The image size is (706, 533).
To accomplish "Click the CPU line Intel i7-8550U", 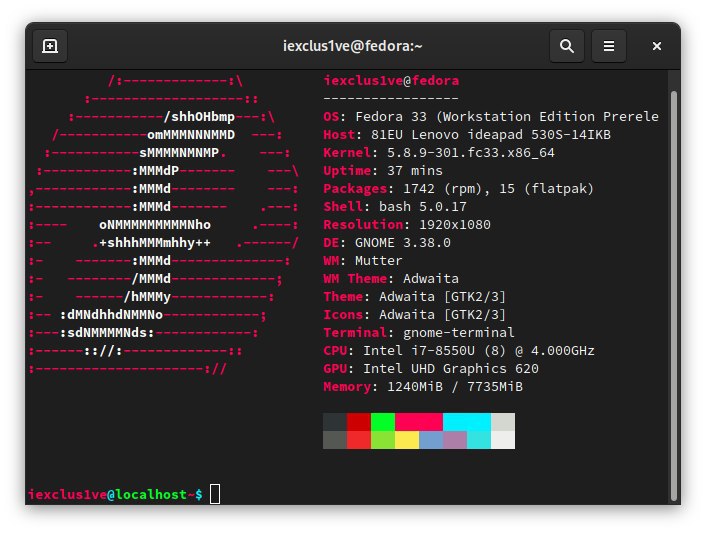I will coord(459,351).
